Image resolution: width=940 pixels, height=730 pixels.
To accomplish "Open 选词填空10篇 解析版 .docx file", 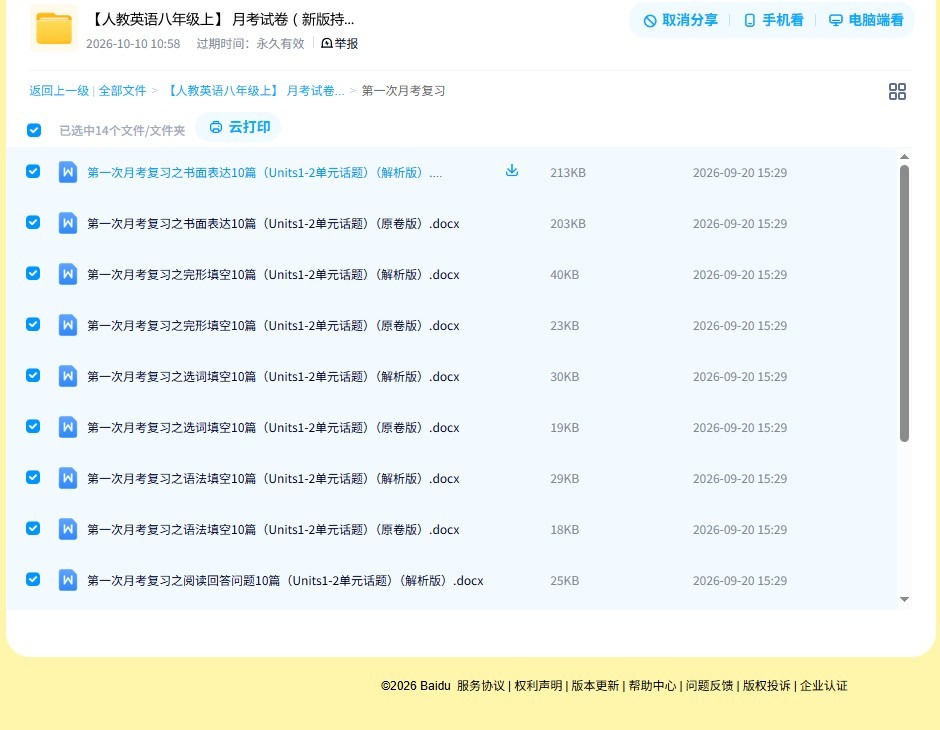I will tap(273, 376).
